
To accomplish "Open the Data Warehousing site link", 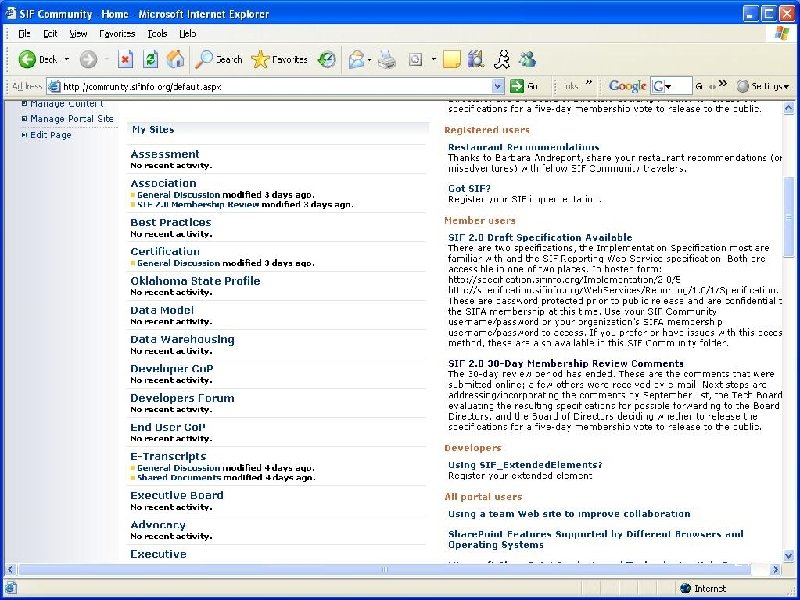I will point(182,339).
